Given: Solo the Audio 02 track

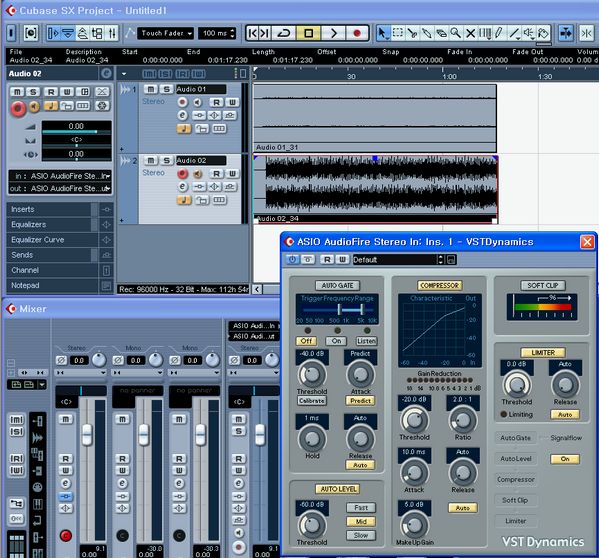Looking at the screenshot, I should (167, 160).
